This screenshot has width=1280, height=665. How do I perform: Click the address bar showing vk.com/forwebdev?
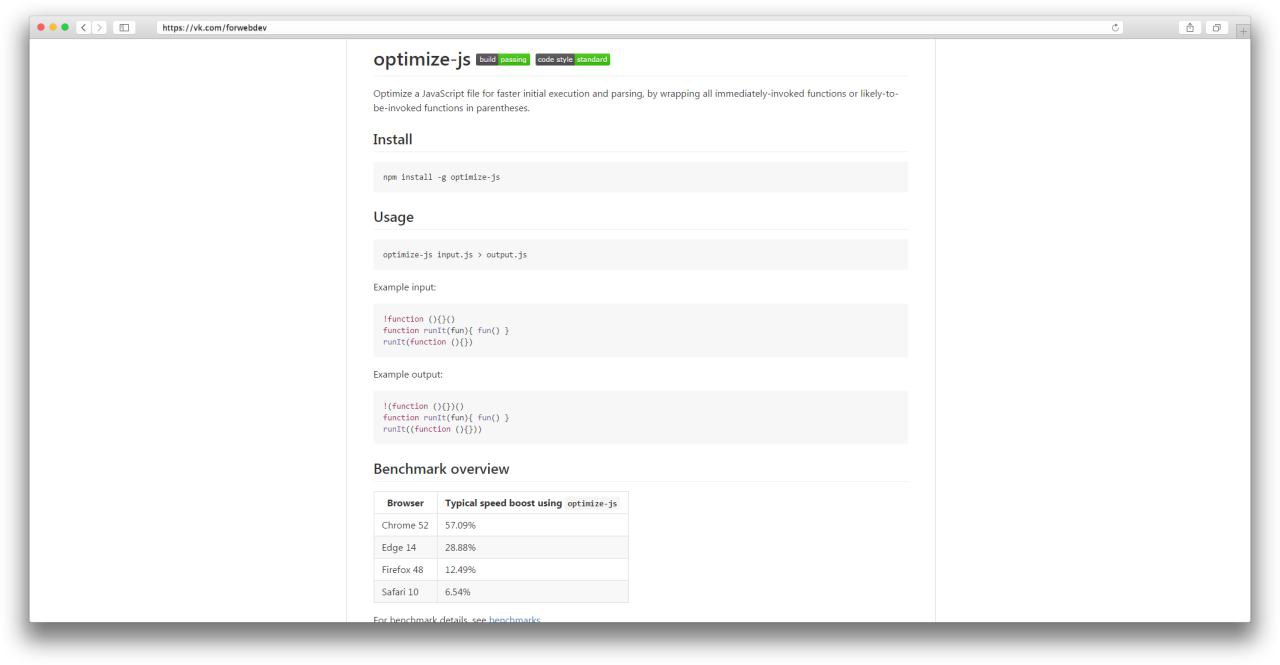tap(640, 27)
